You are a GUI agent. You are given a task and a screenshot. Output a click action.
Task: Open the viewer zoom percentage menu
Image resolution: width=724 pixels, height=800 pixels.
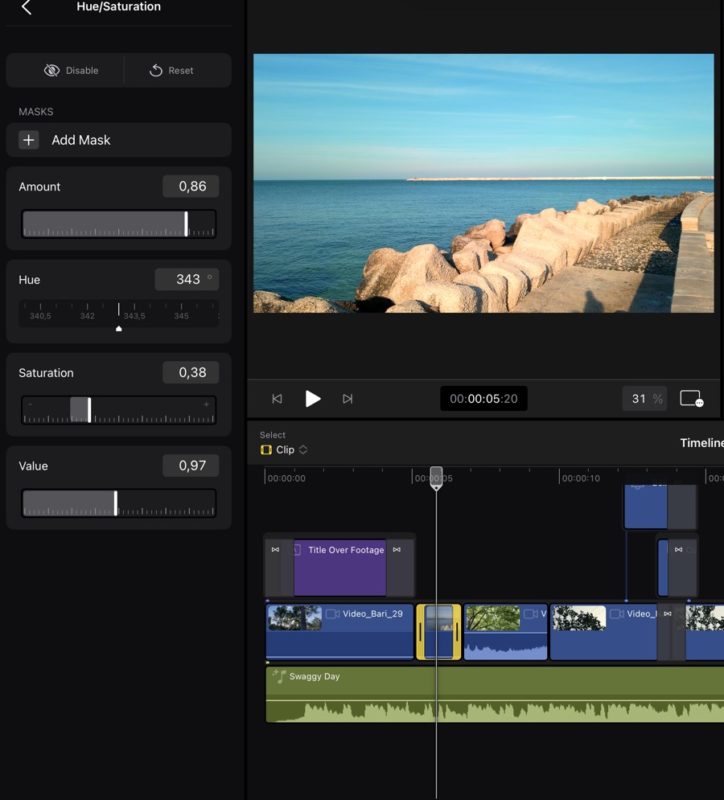[x=645, y=399]
